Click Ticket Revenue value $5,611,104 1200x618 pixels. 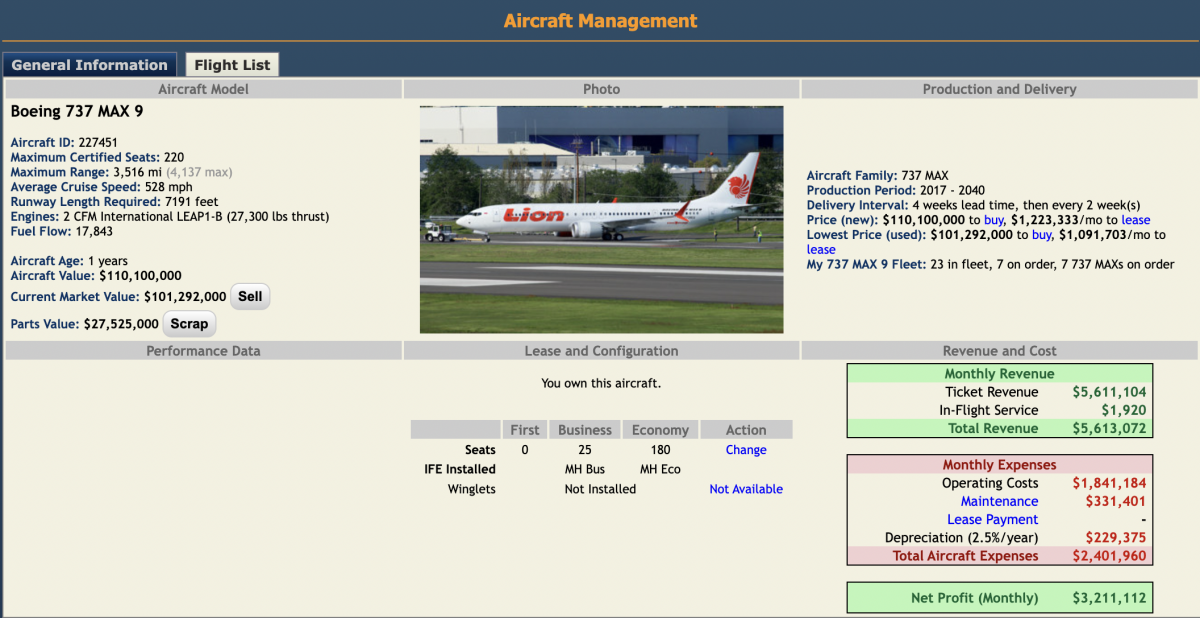pyautogui.click(x=1109, y=392)
